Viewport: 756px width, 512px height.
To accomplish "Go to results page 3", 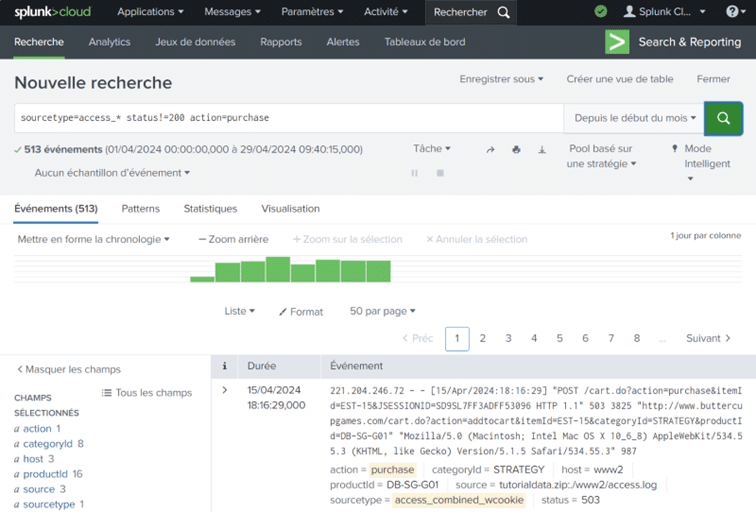I will click(x=508, y=338).
